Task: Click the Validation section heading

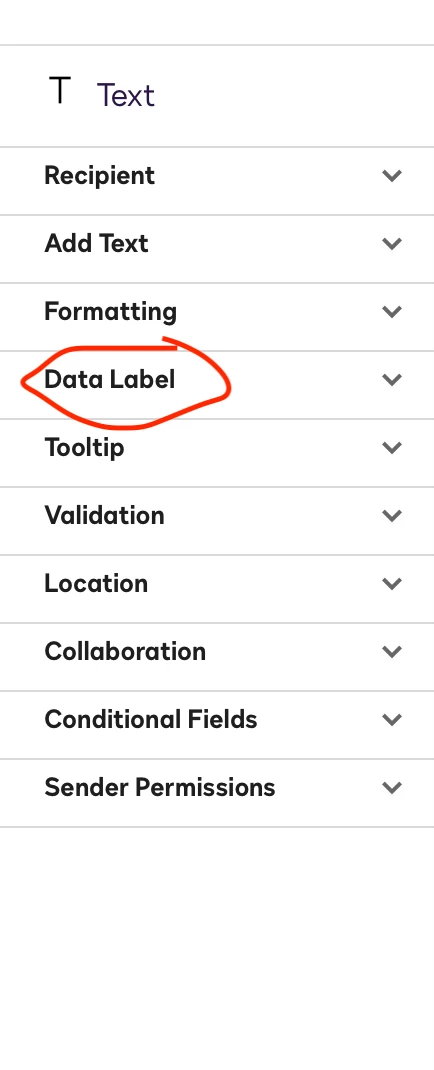Action: [x=104, y=515]
